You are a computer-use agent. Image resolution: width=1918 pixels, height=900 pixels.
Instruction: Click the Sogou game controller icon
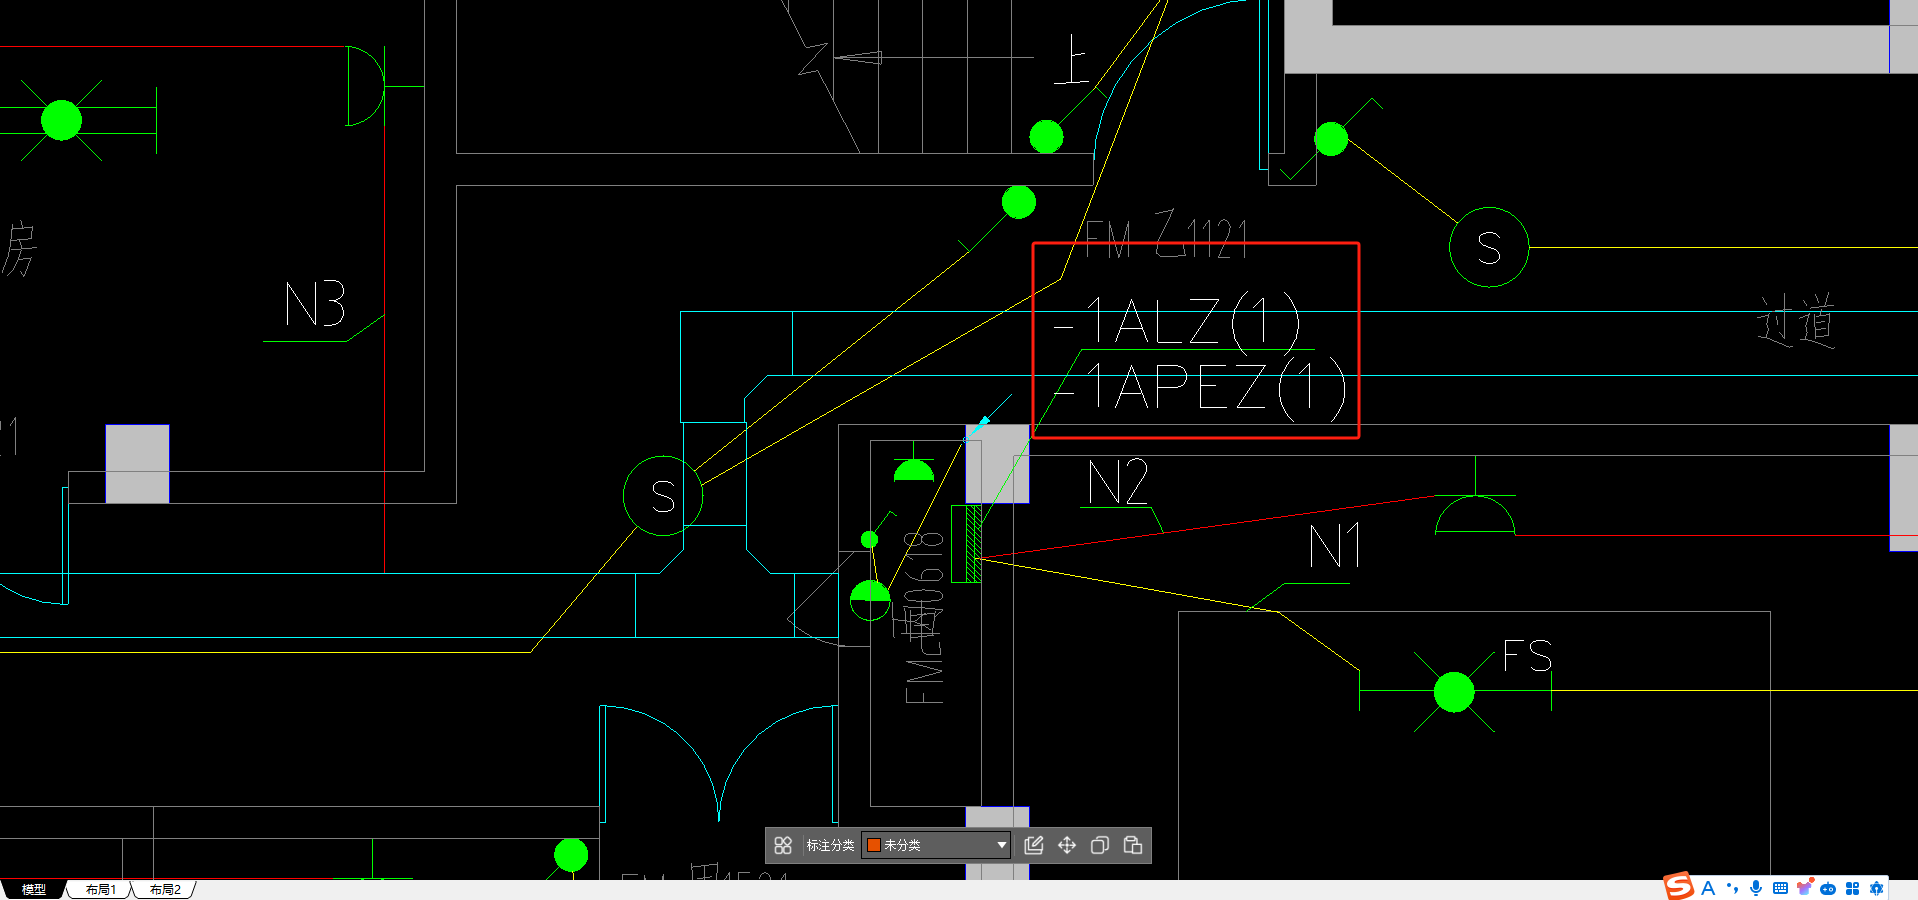click(1828, 888)
